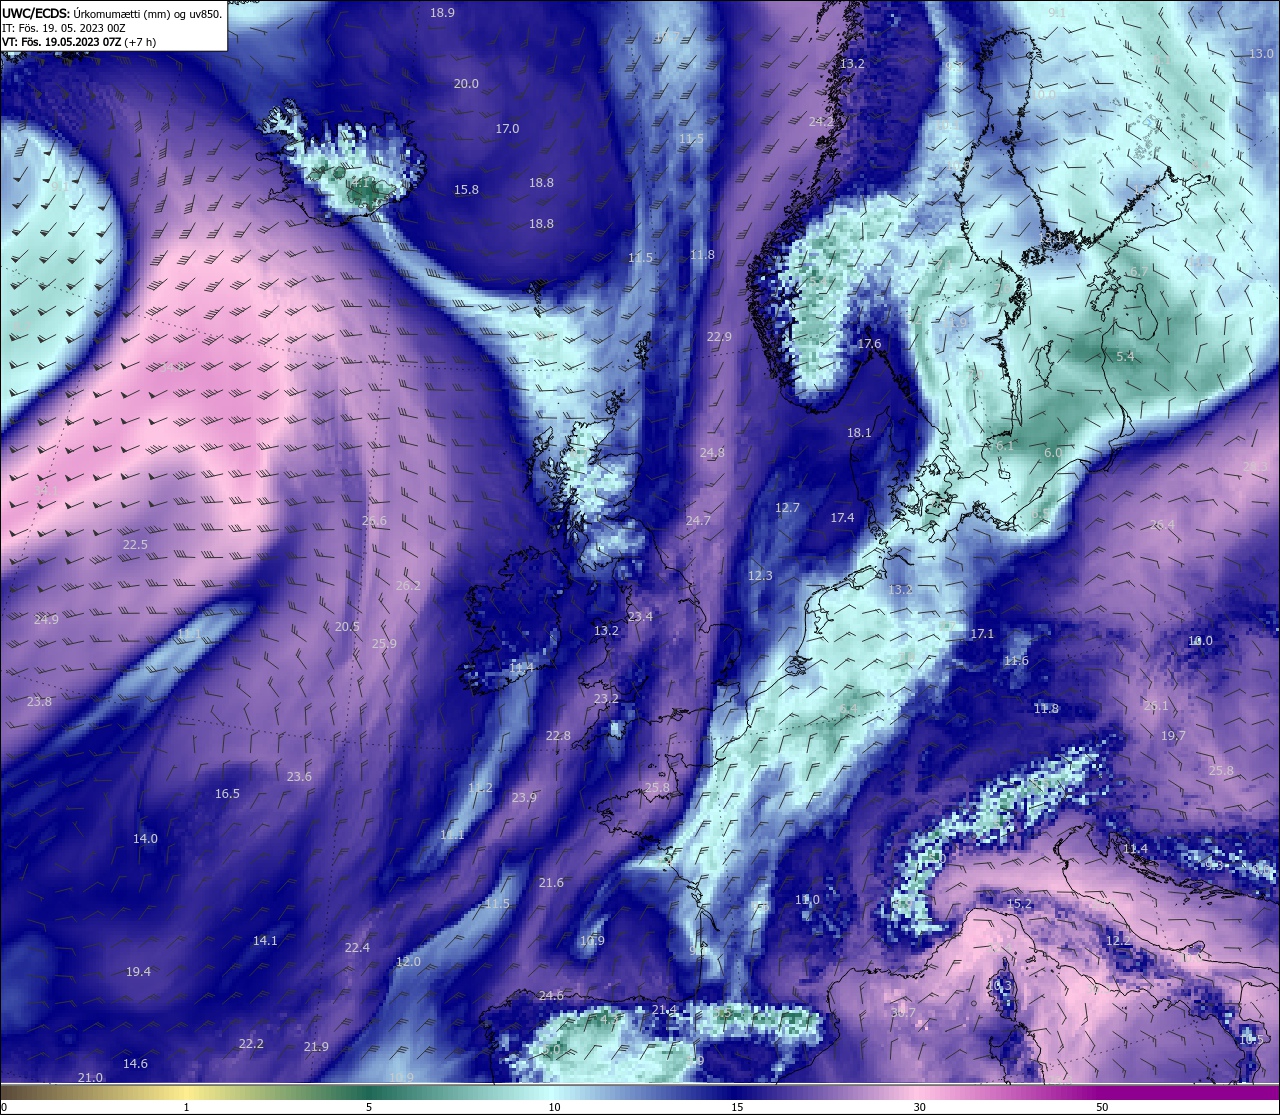Click the map value '22.5'
The image size is (1280, 1115).
point(135,545)
